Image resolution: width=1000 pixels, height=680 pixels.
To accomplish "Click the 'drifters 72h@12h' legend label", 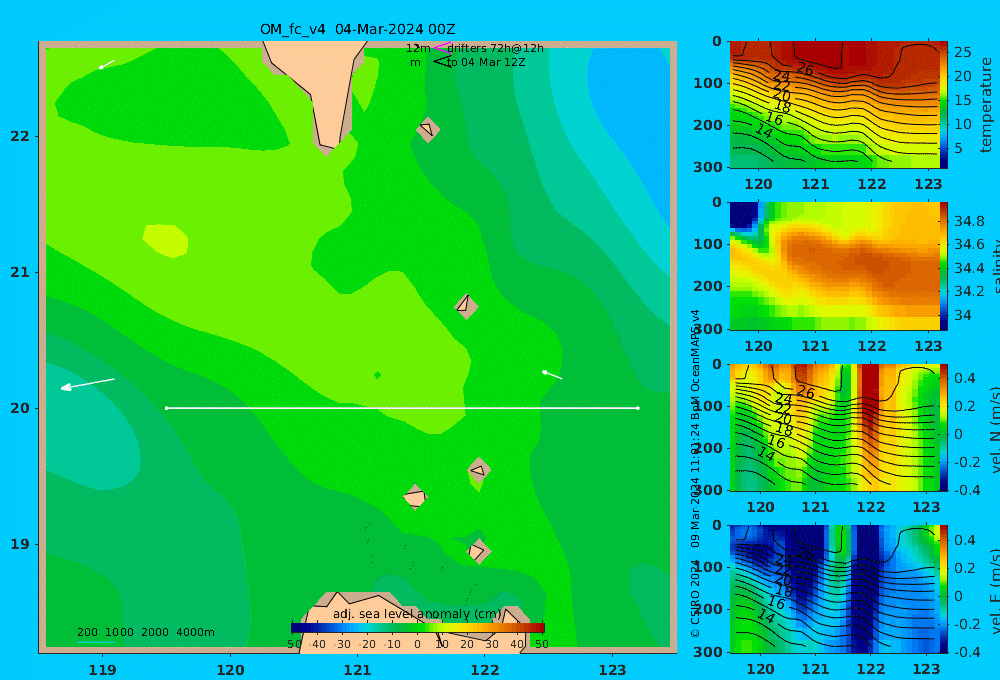I will tap(496, 48).
